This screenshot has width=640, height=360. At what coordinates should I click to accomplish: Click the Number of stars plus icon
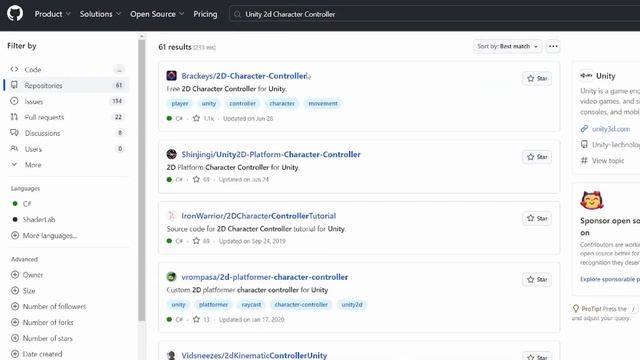[x=15, y=338]
